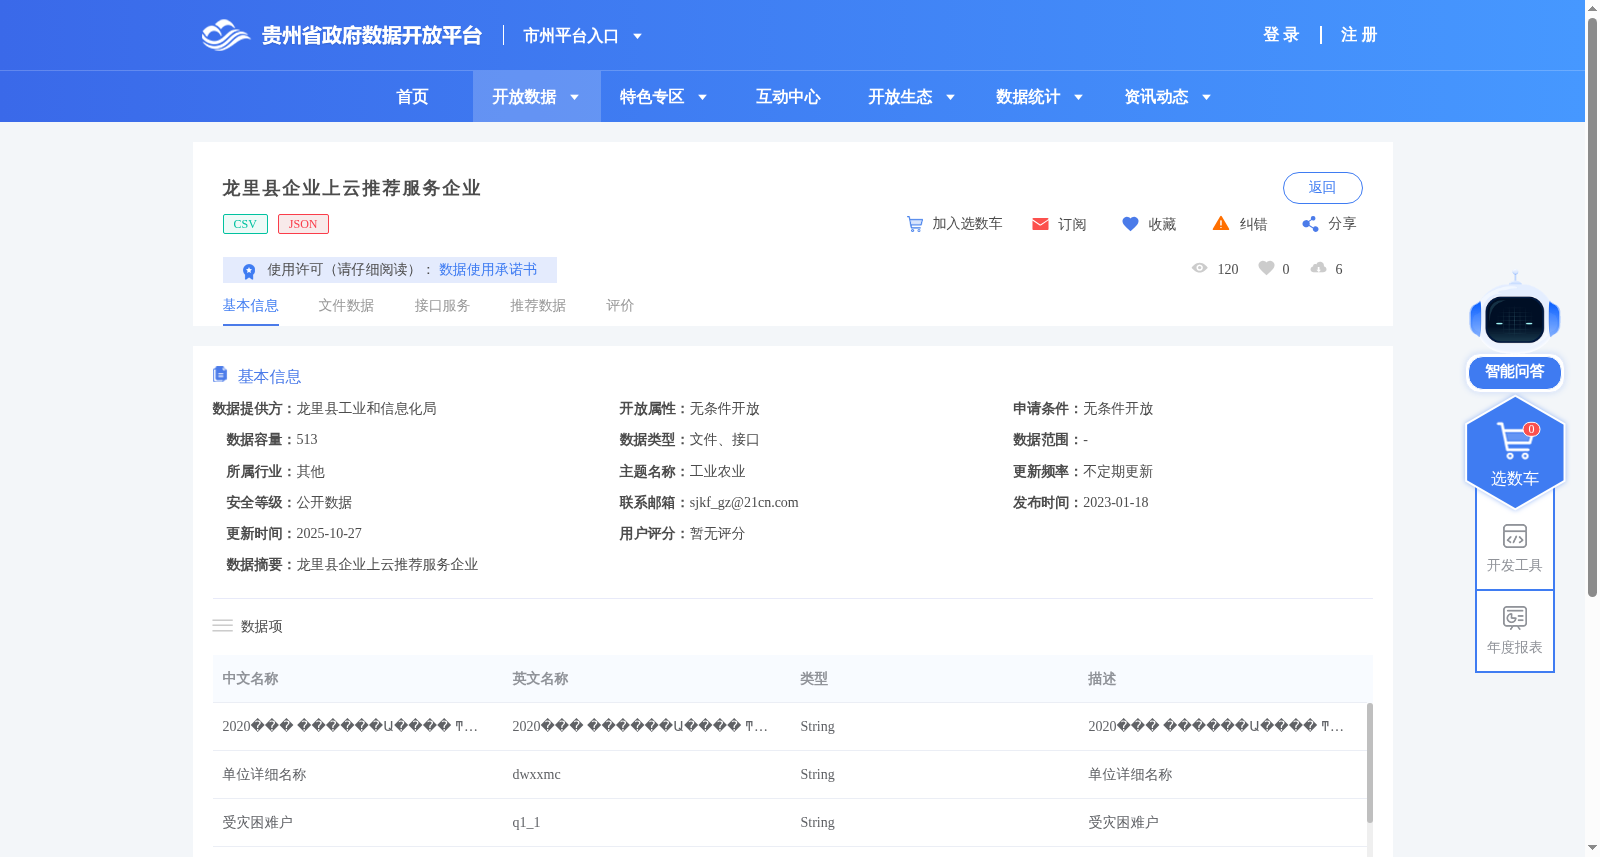Click 注册 link

pos(1359,35)
